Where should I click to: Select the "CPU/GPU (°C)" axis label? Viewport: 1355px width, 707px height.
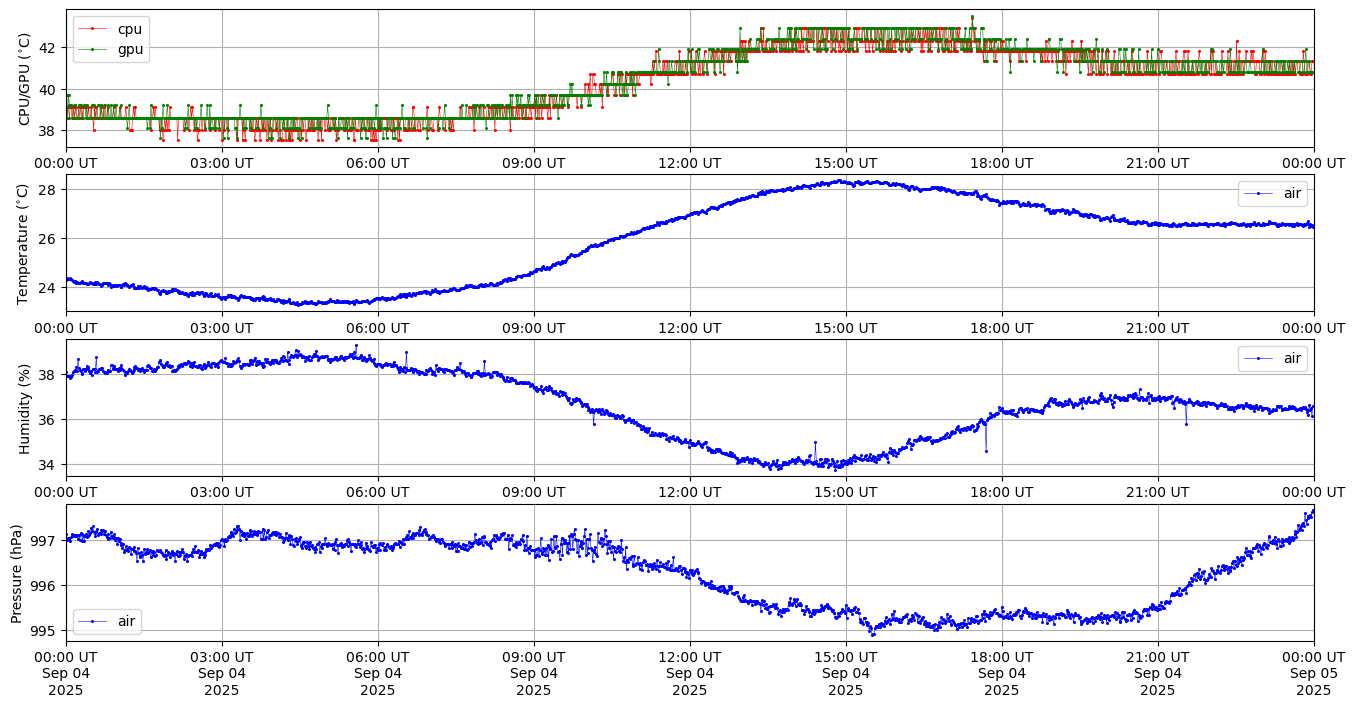click(25, 79)
